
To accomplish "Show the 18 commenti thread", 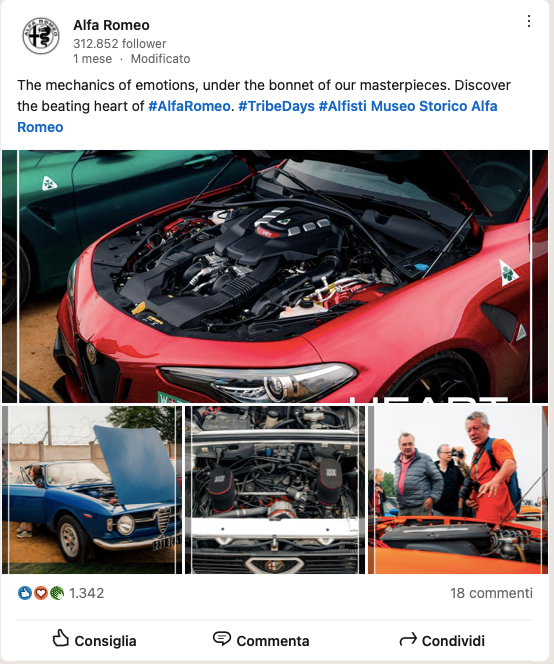I will click(491, 593).
